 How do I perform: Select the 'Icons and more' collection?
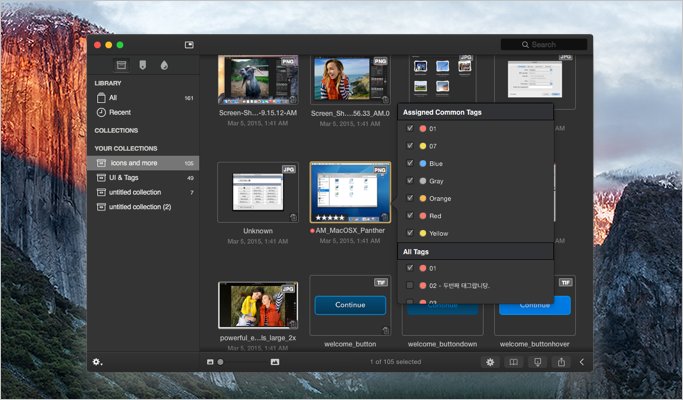[143, 163]
